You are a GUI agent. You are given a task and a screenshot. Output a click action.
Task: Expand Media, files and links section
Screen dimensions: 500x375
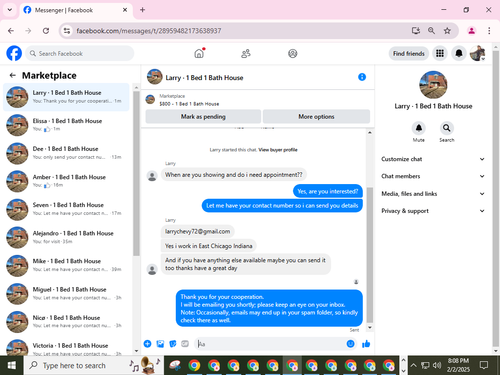pos(433,194)
